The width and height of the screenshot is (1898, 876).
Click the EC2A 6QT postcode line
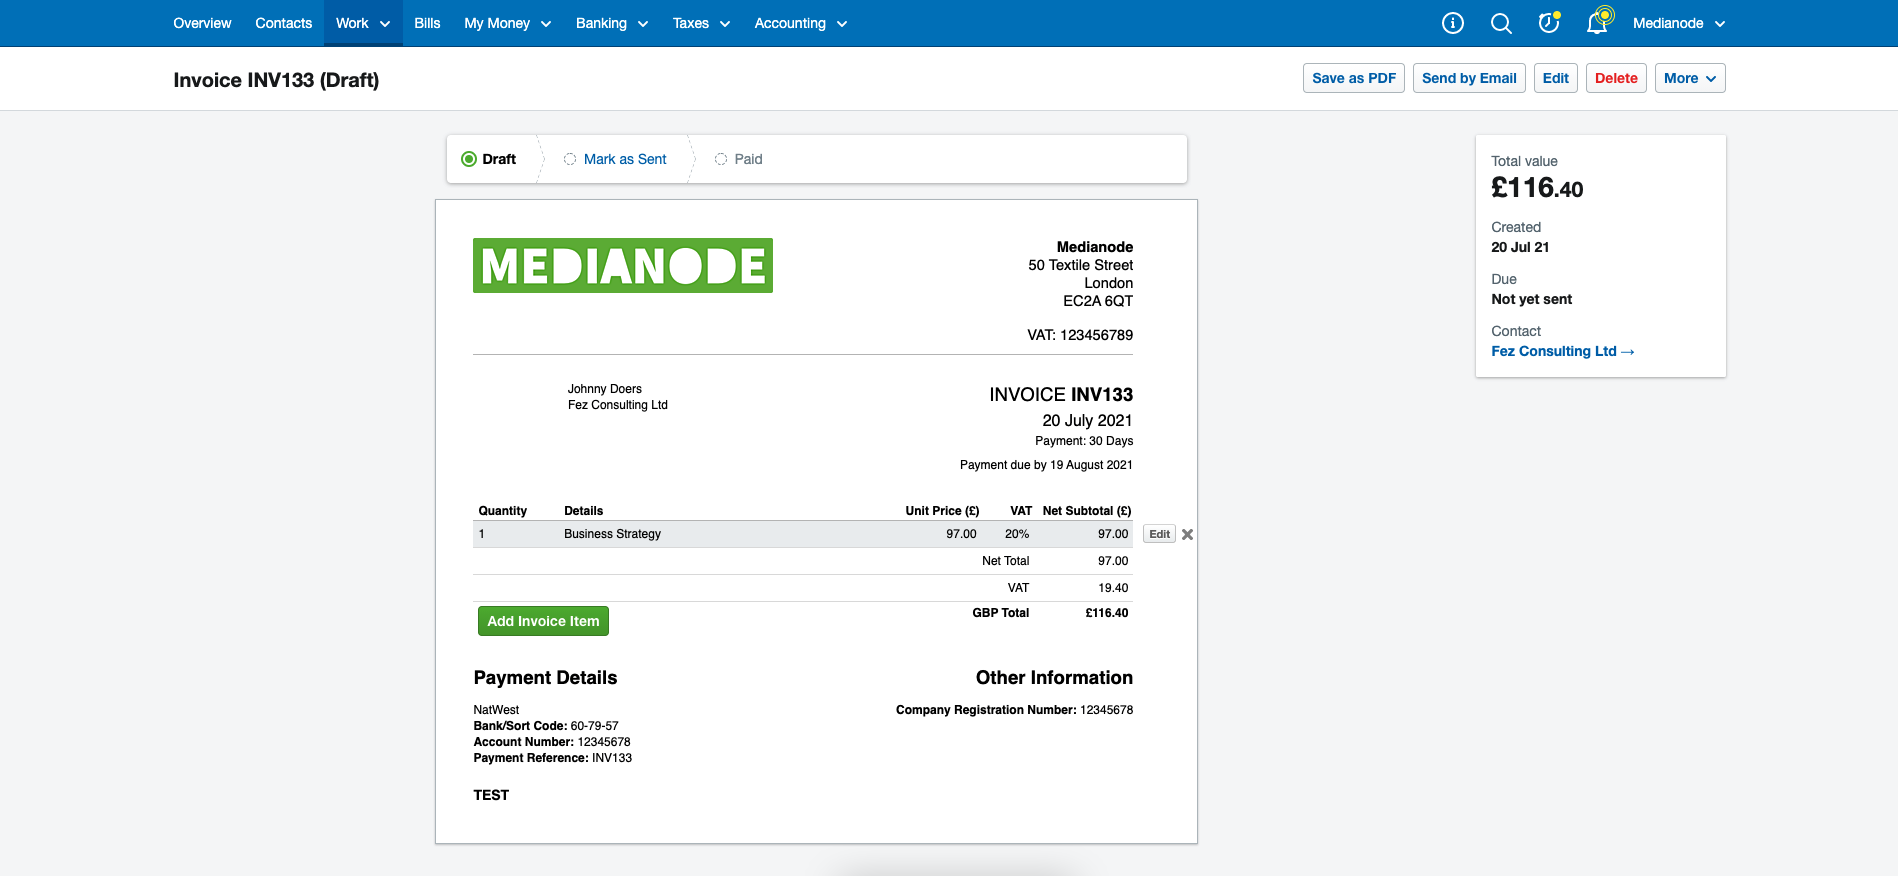pyautogui.click(x=1098, y=301)
